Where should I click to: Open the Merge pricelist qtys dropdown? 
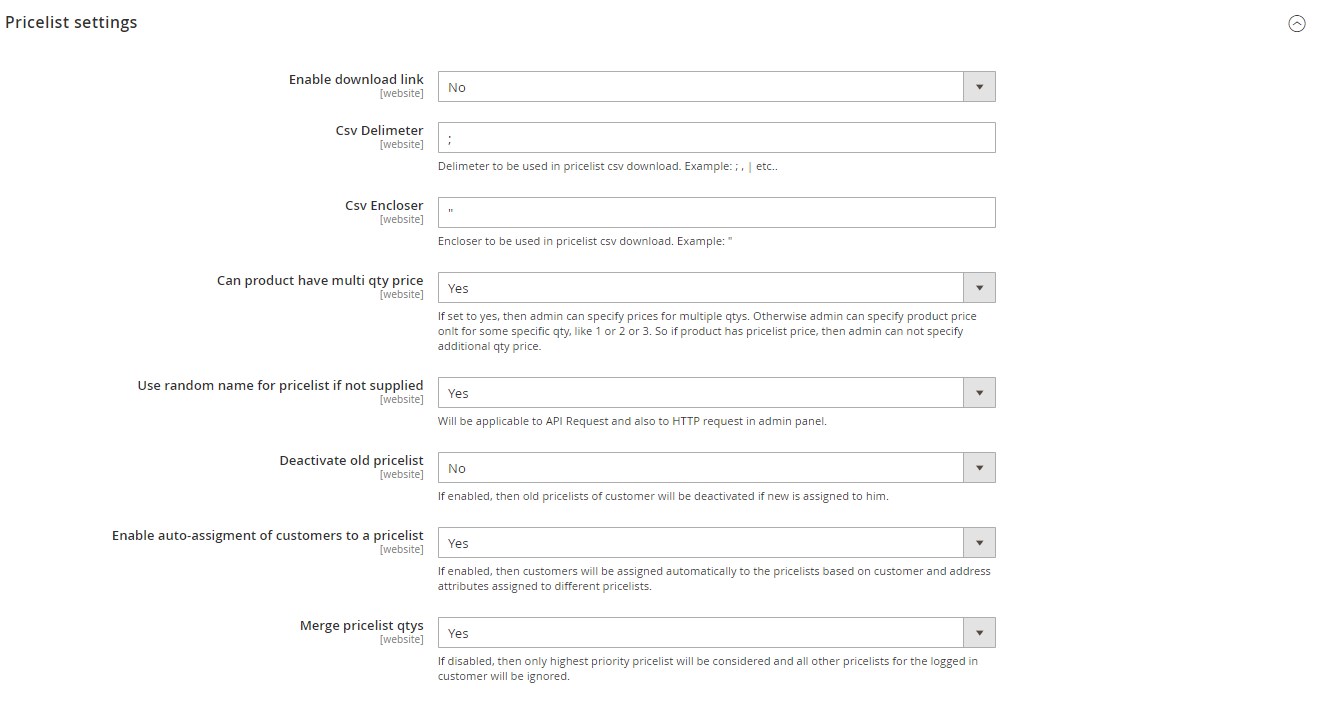700,633
